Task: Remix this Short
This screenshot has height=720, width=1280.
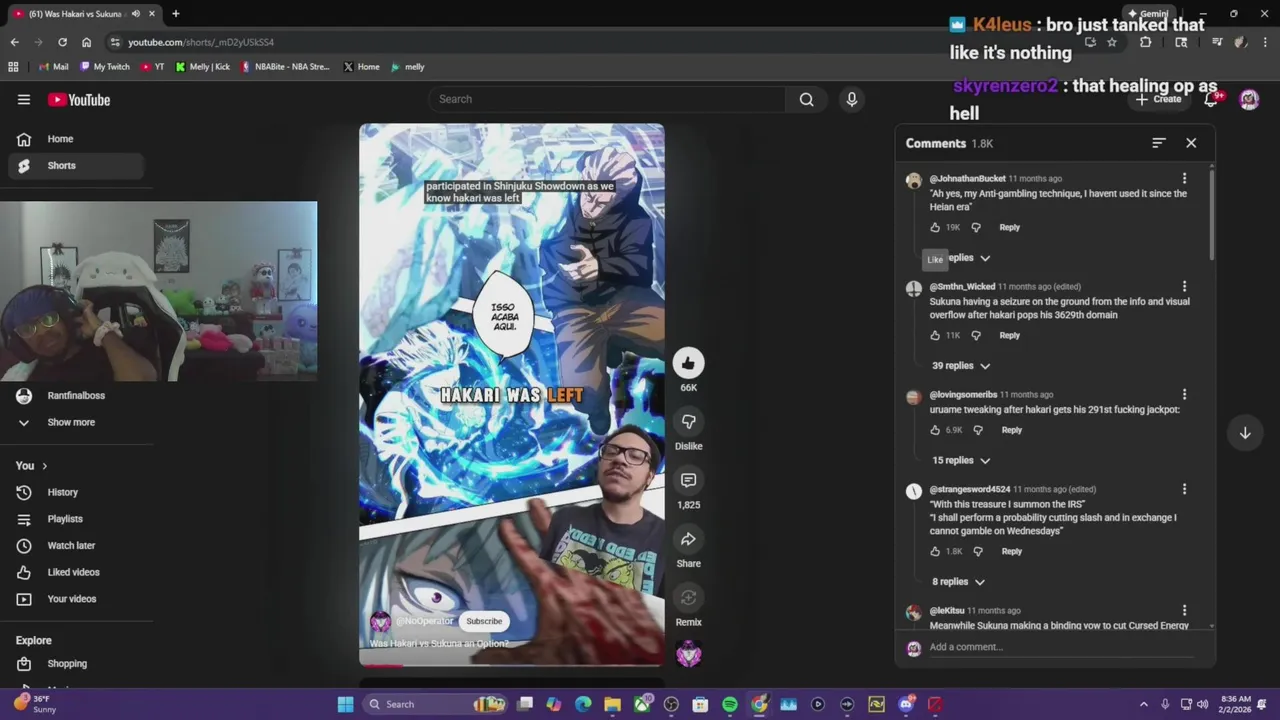Action: pos(688,598)
